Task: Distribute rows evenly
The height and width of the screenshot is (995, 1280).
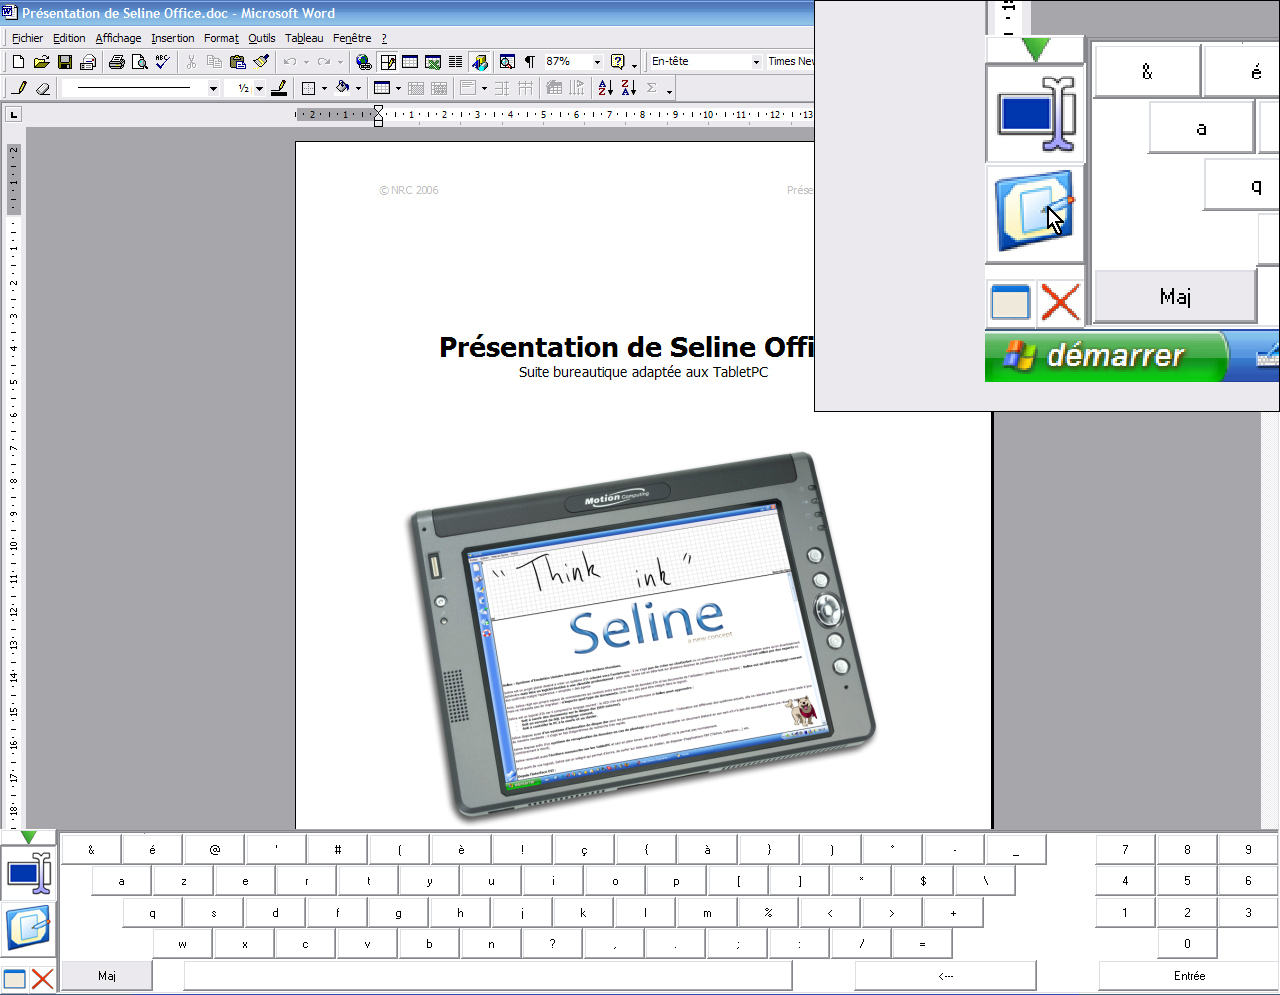Action: click(x=502, y=88)
